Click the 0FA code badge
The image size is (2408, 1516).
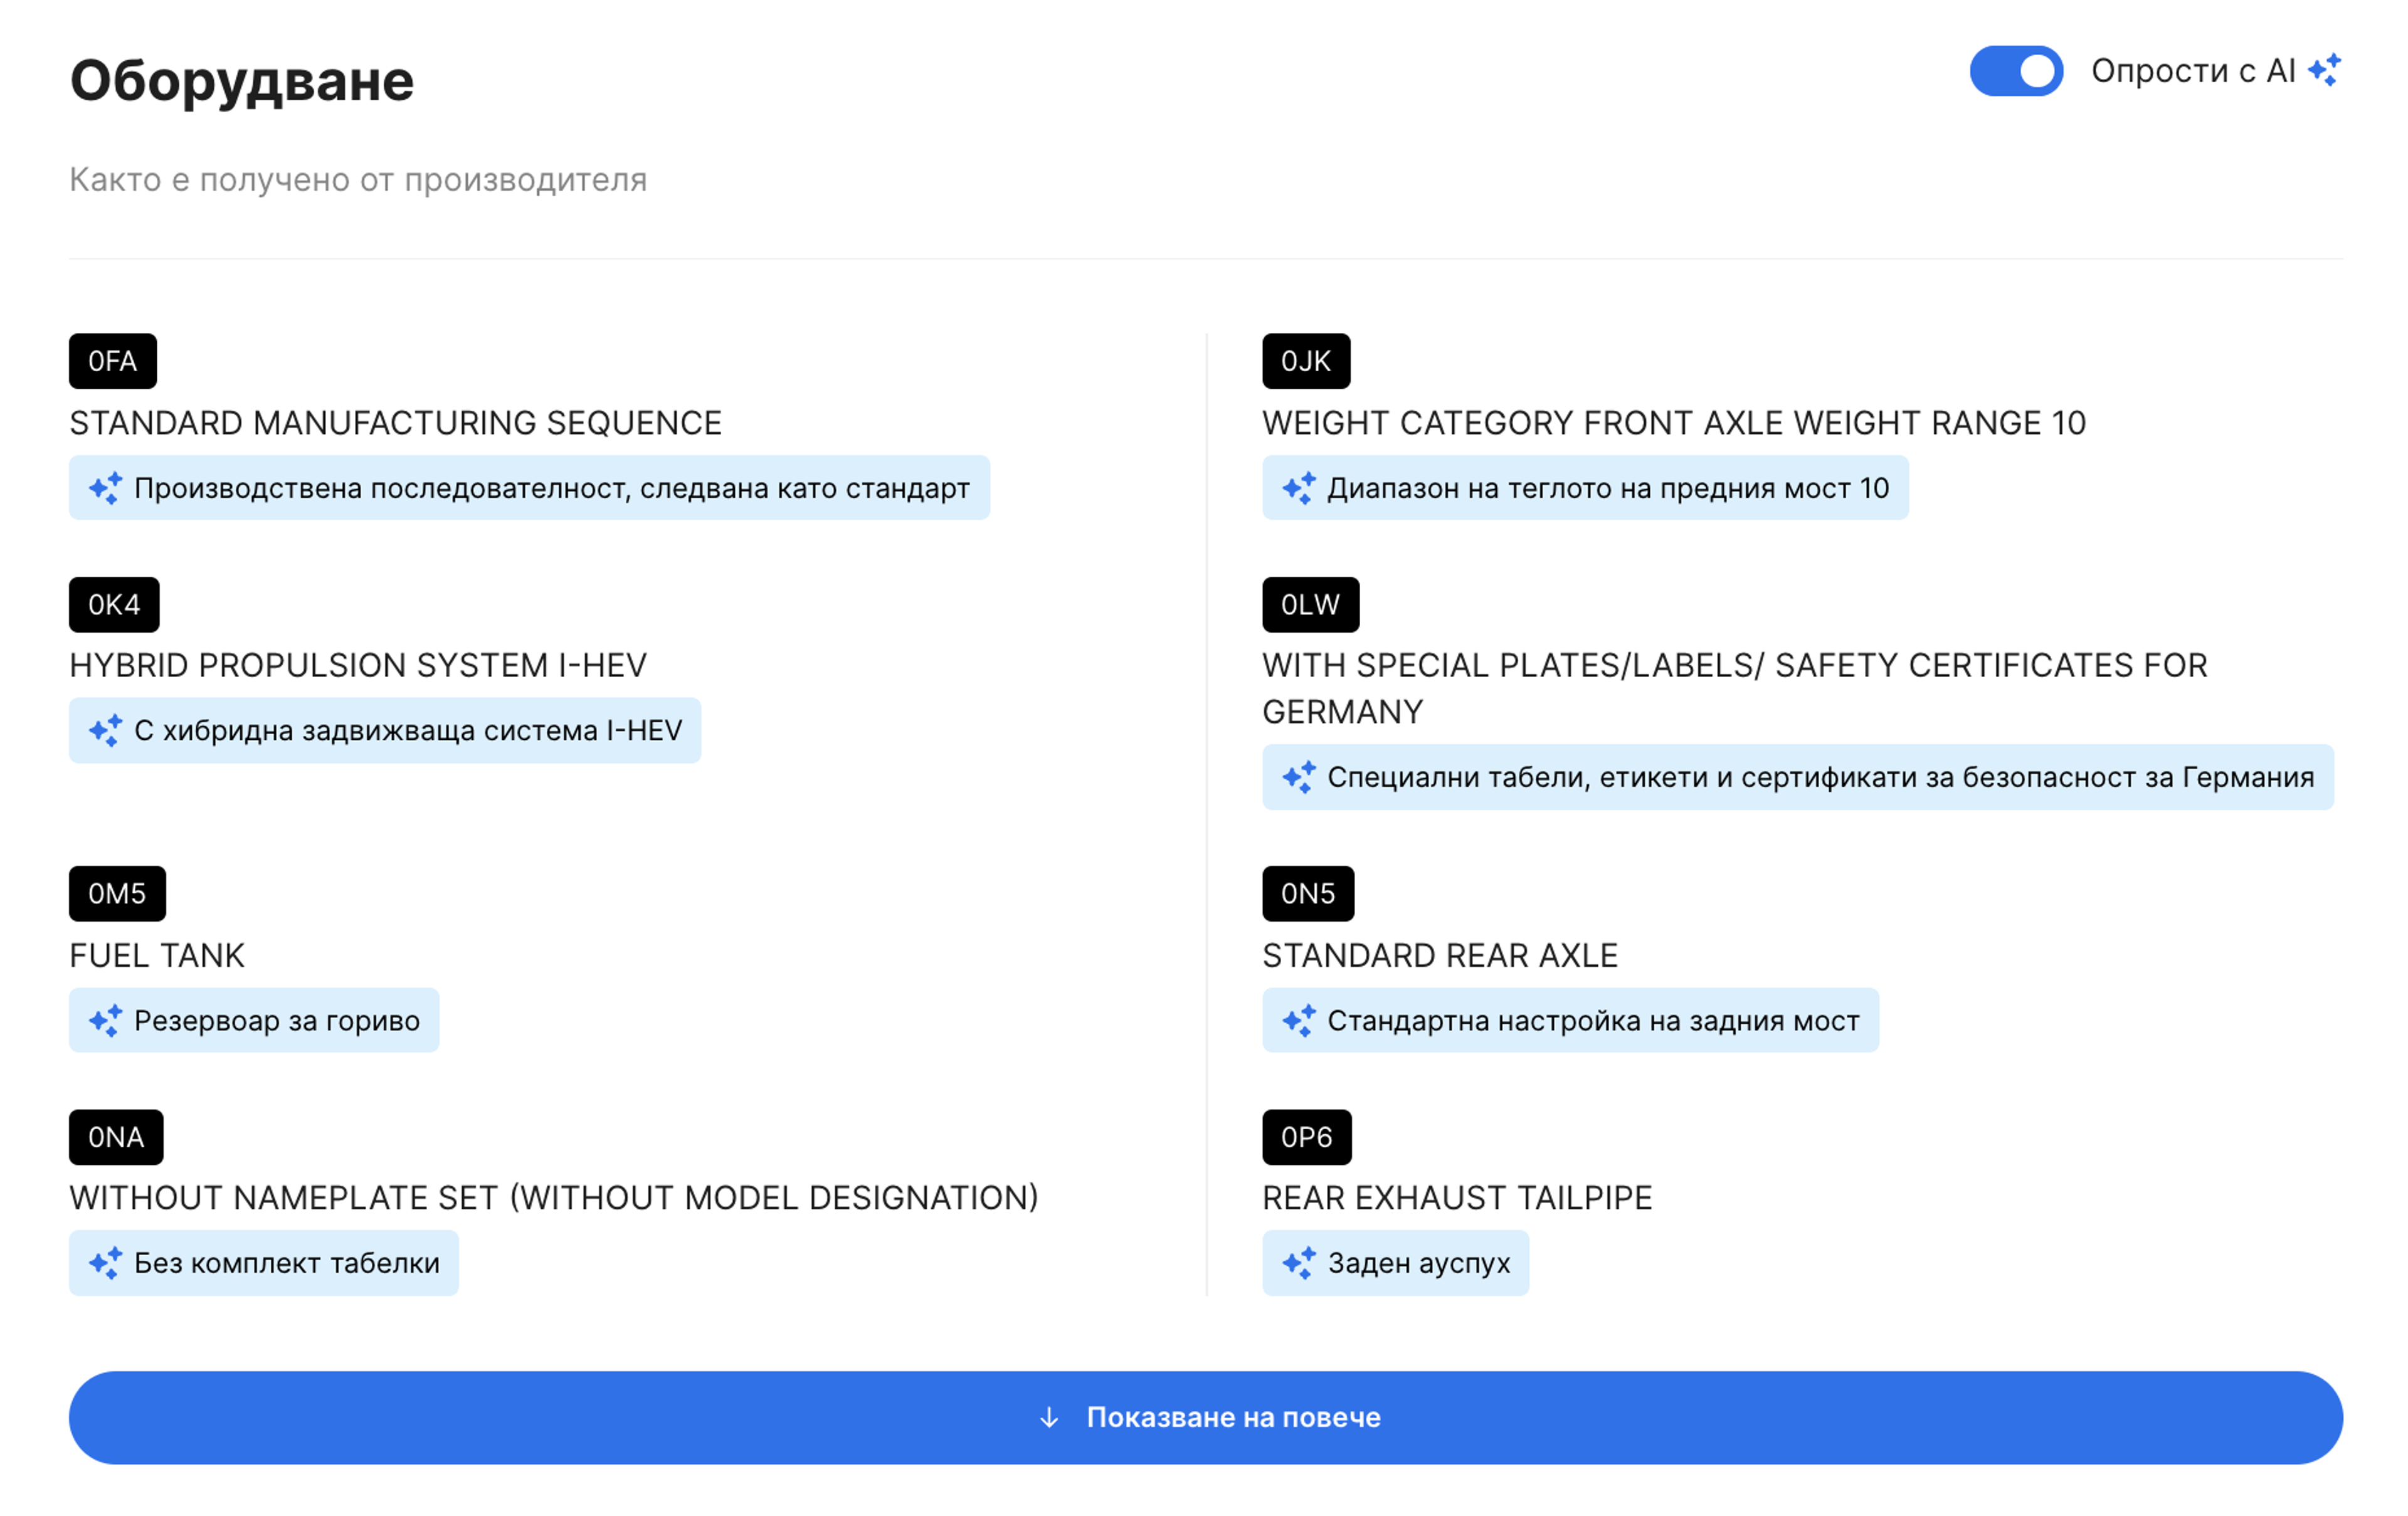click(x=112, y=361)
